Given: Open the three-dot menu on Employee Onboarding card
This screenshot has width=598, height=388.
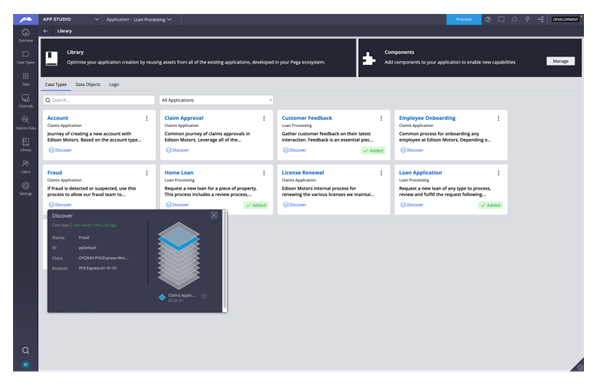Looking at the screenshot, I should 498,119.
